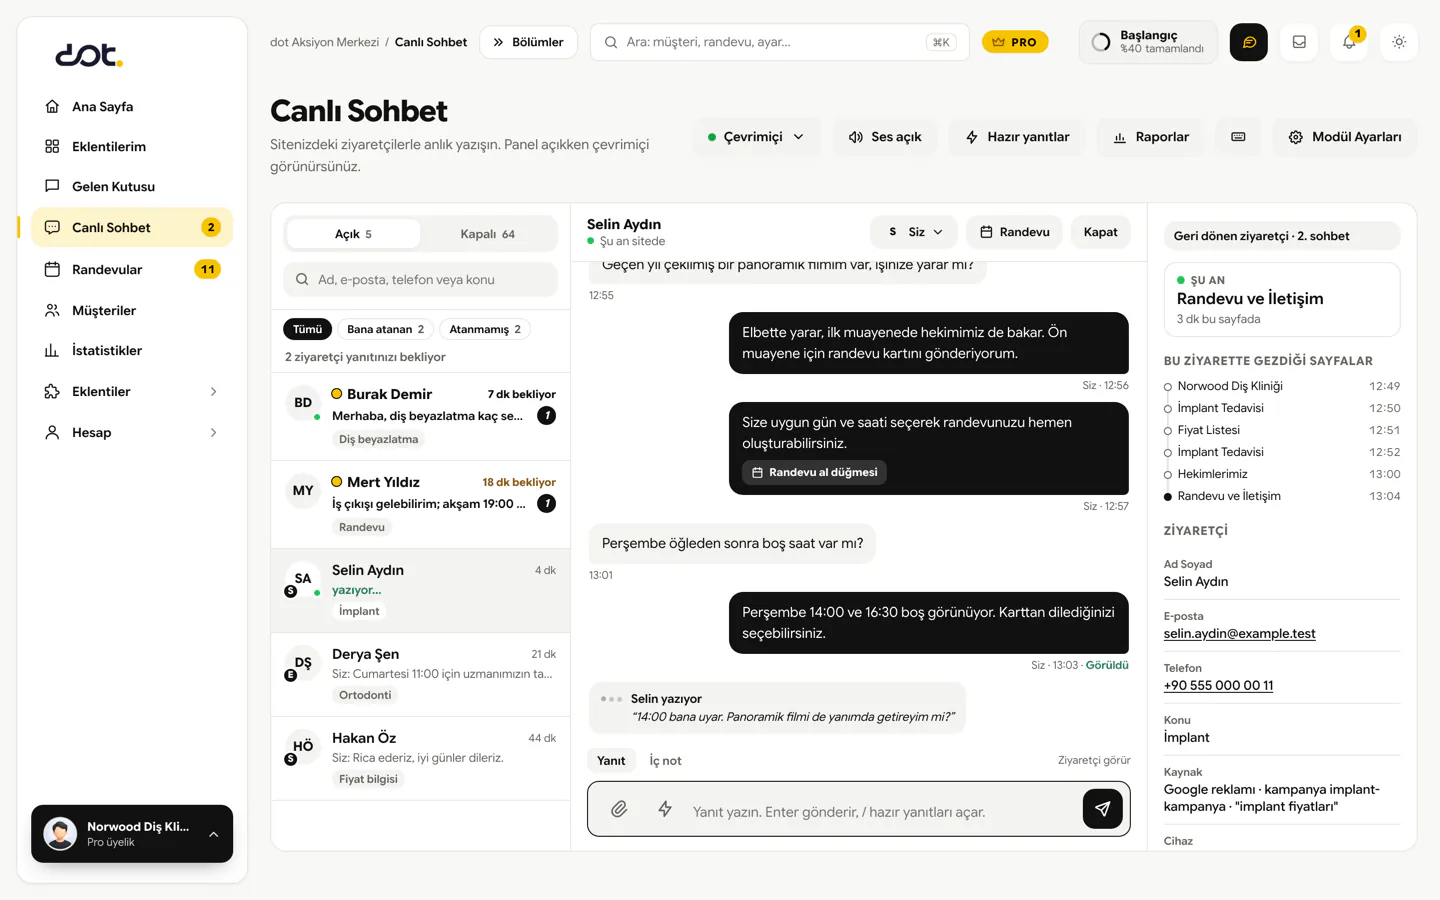Open the notifications bell icon
The width and height of the screenshot is (1440, 900).
coord(1349,42)
